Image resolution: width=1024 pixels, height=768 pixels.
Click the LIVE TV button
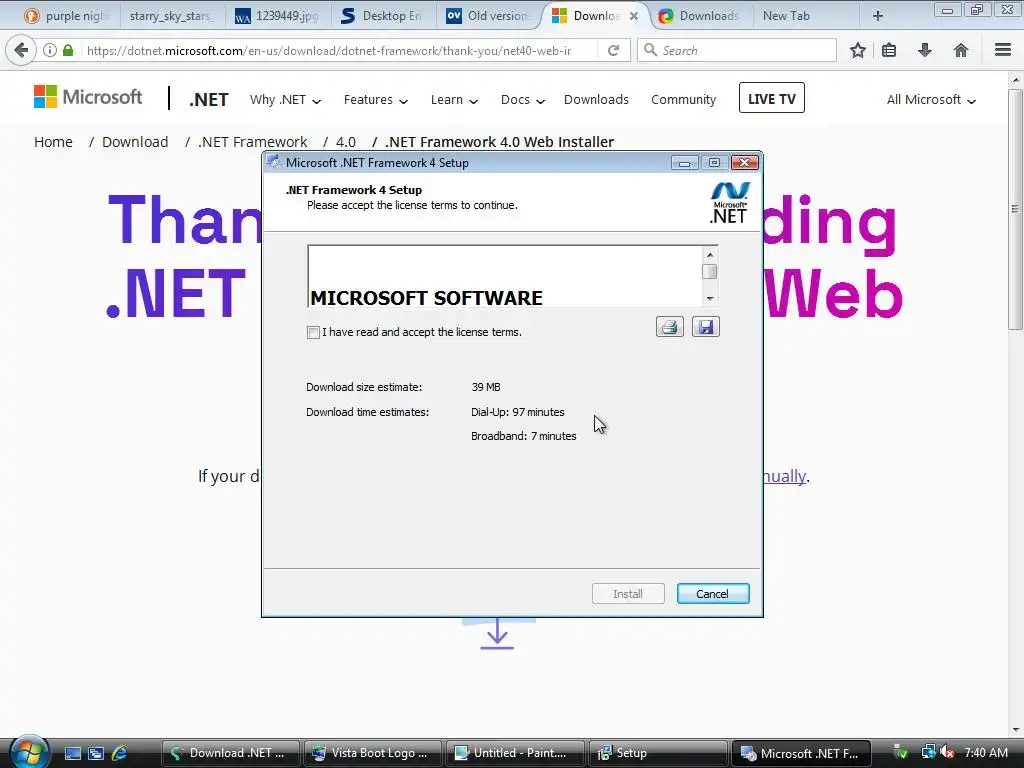(x=771, y=98)
